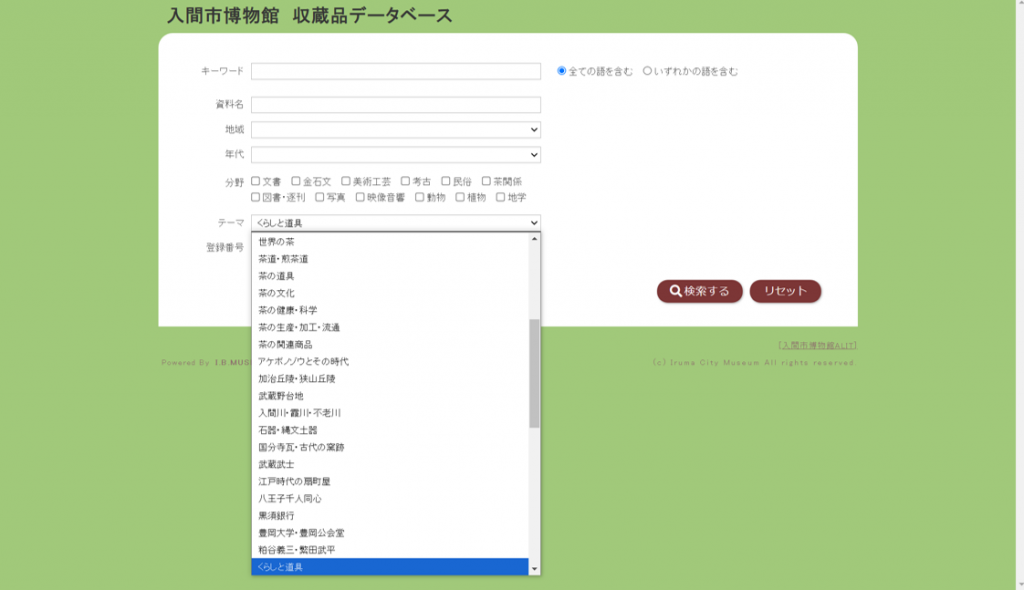Toggle the 茶関係 checkbox
The width and height of the screenshot is (1024, 590).
click(x=486, y=181)
